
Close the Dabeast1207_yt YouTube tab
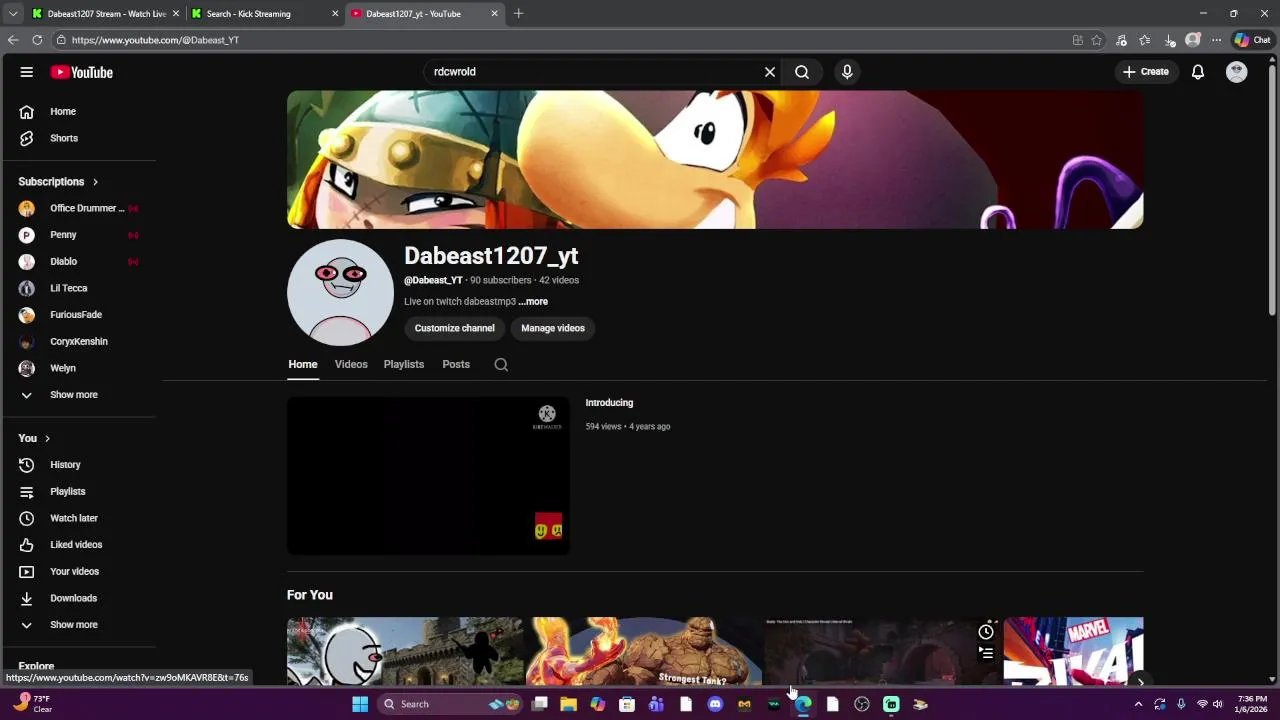494,14
